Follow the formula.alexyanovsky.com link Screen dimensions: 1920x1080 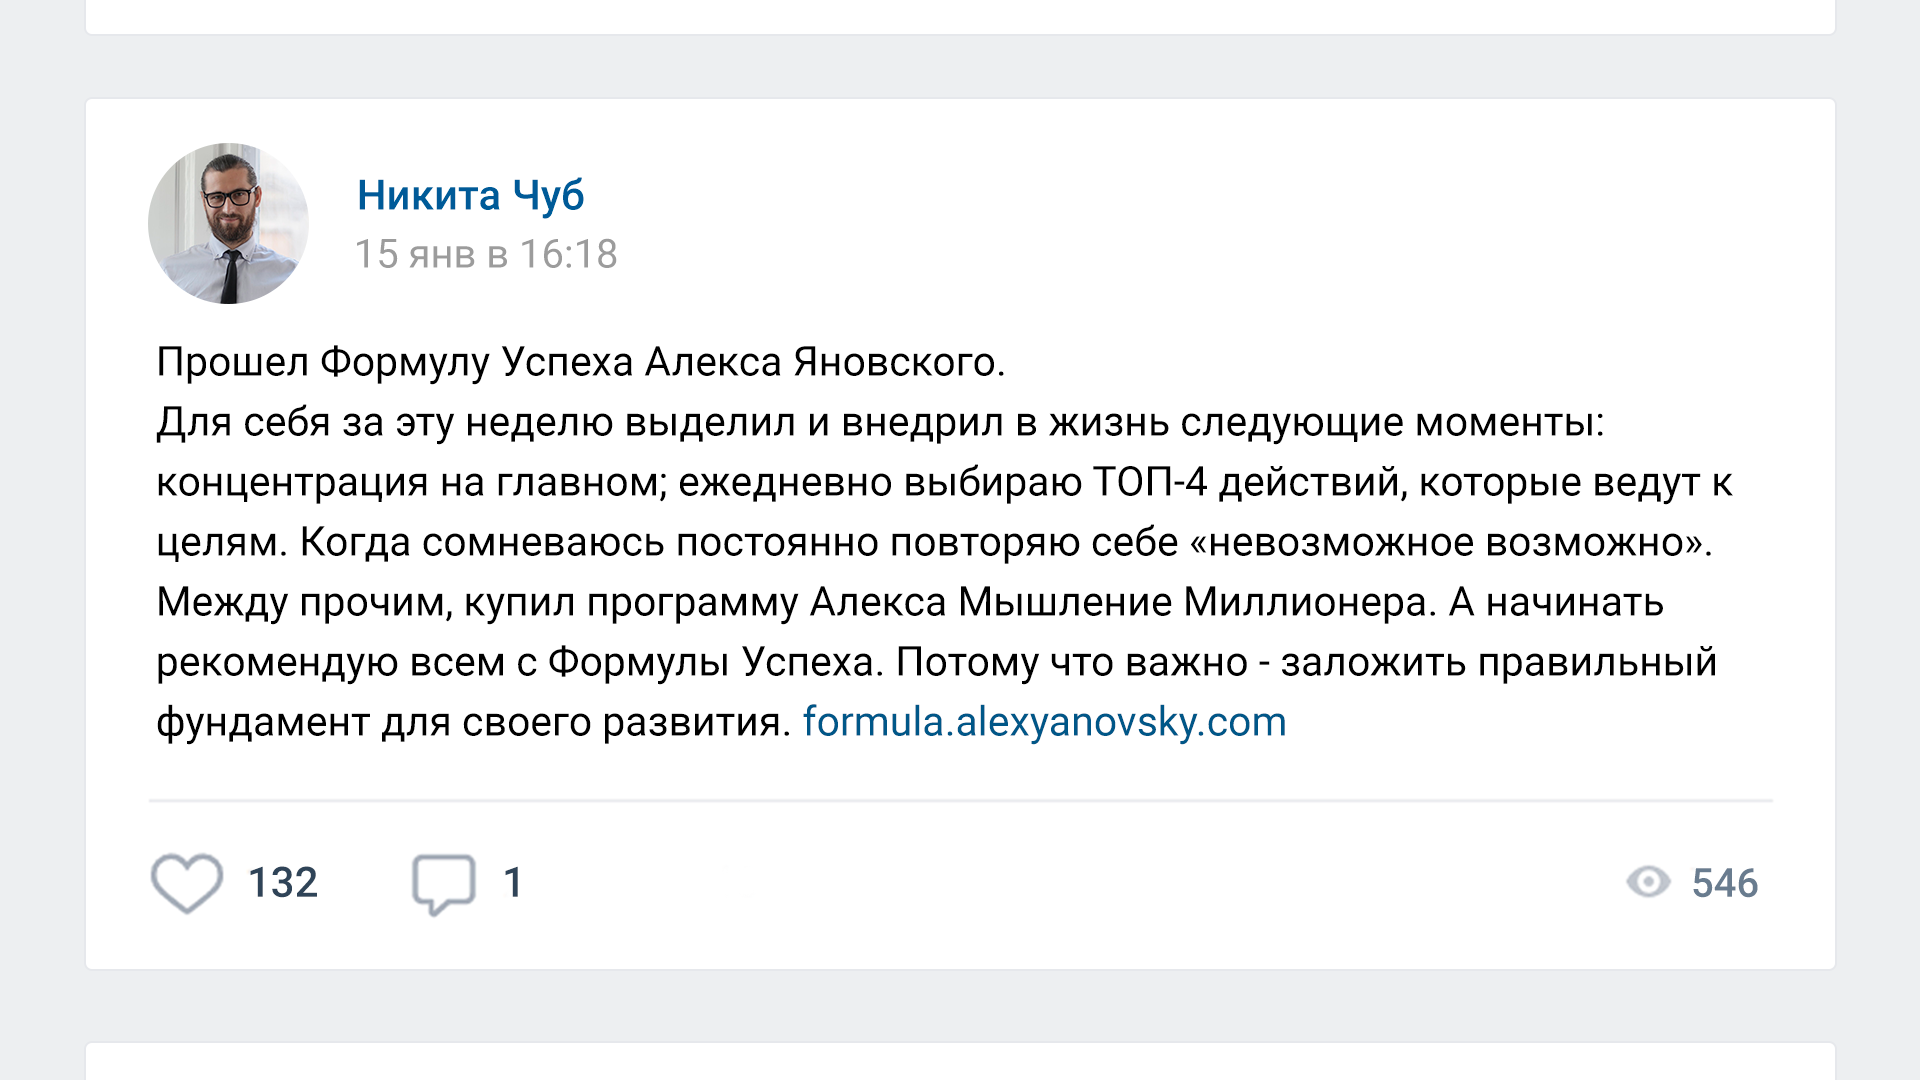(x=1044, y=722)
